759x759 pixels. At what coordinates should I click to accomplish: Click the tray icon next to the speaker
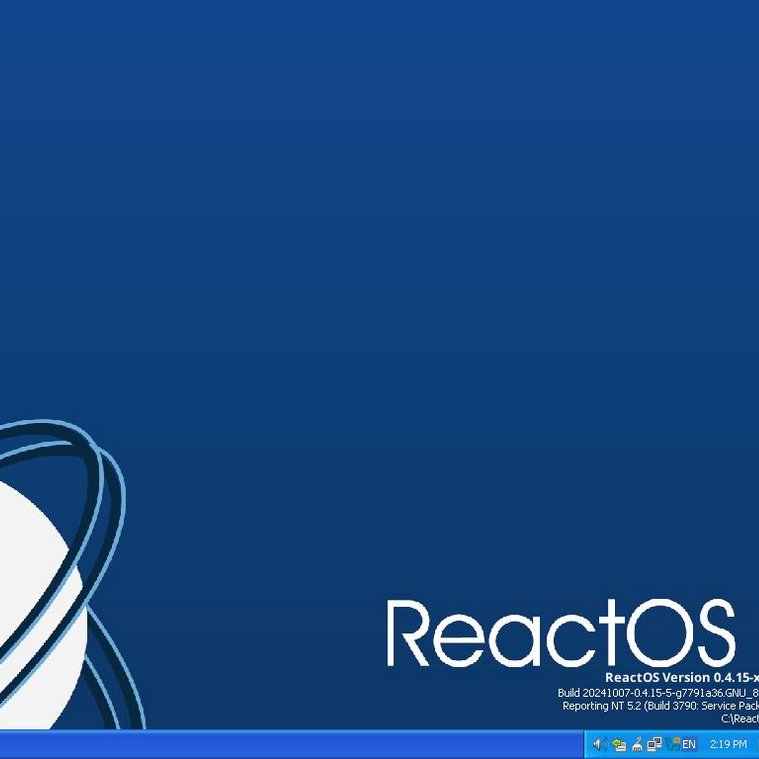coord(618,744)
